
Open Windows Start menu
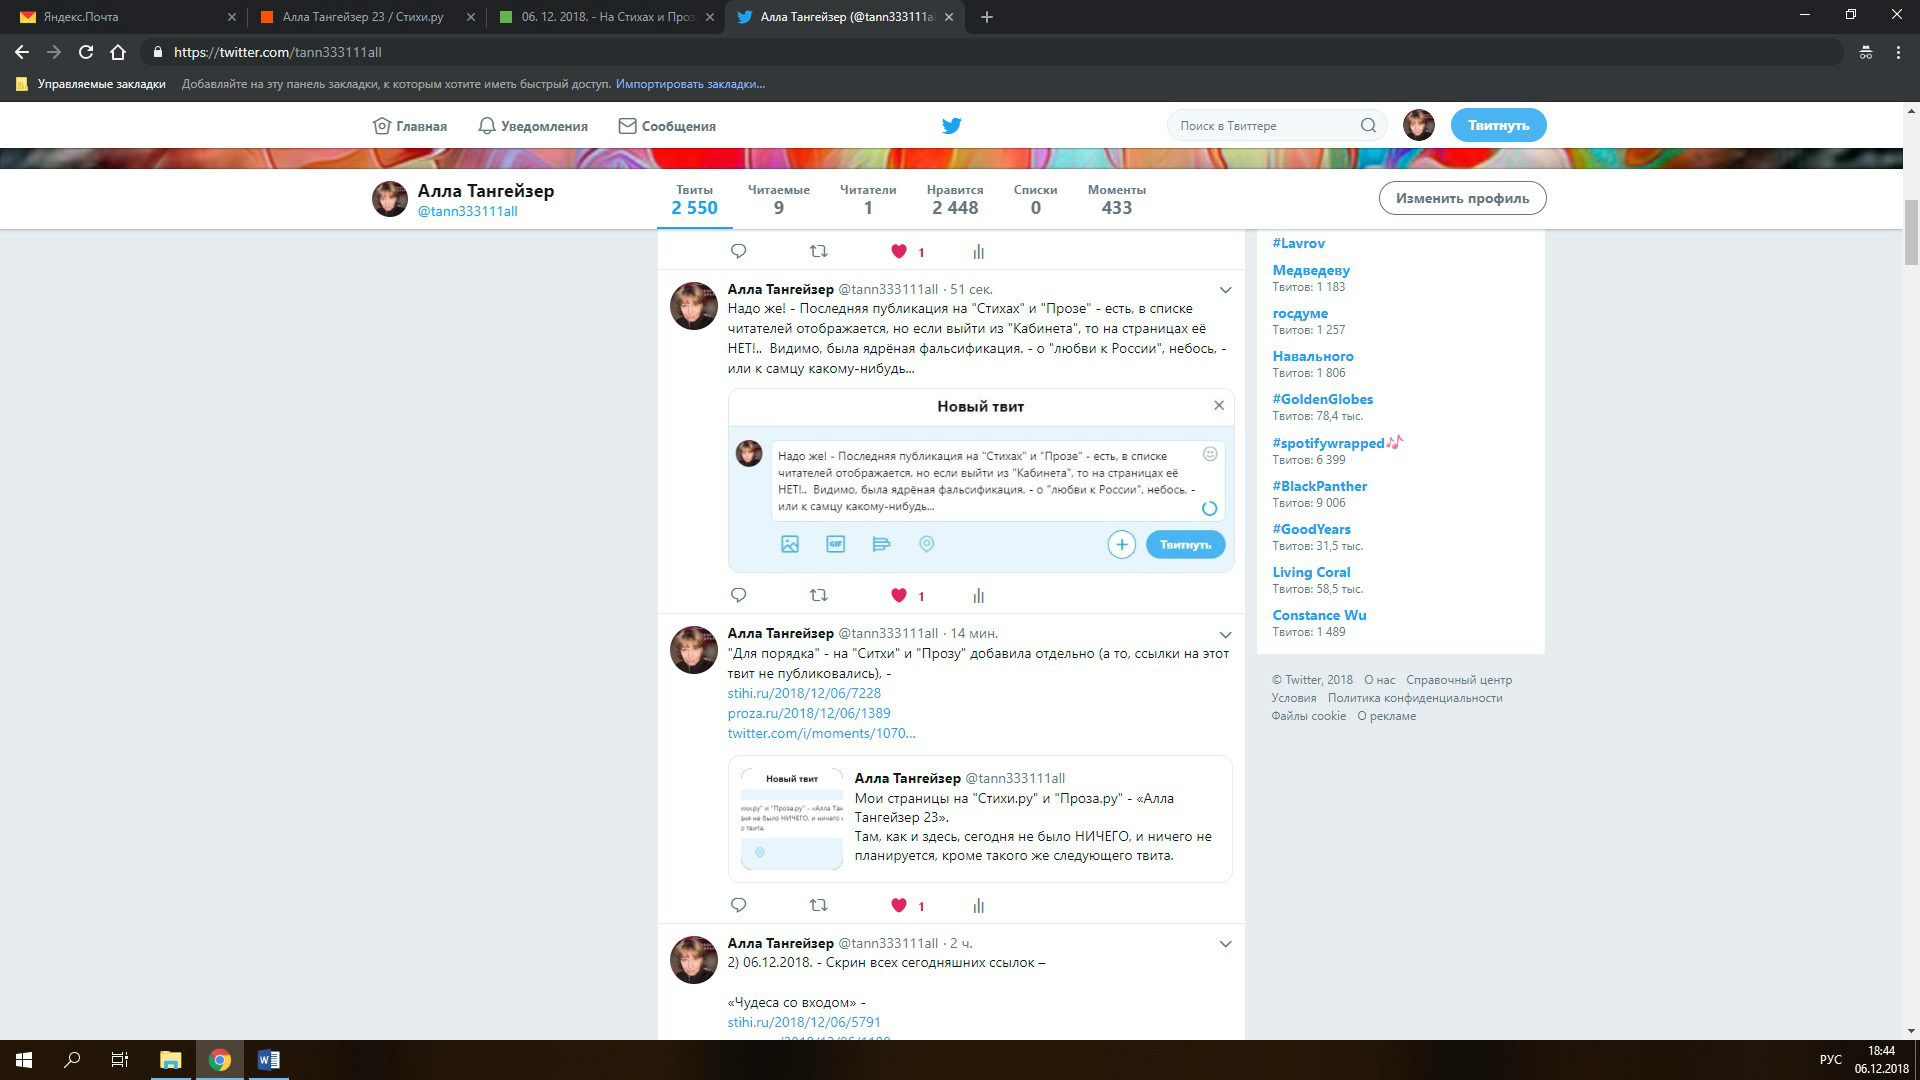pos(24,1060)
